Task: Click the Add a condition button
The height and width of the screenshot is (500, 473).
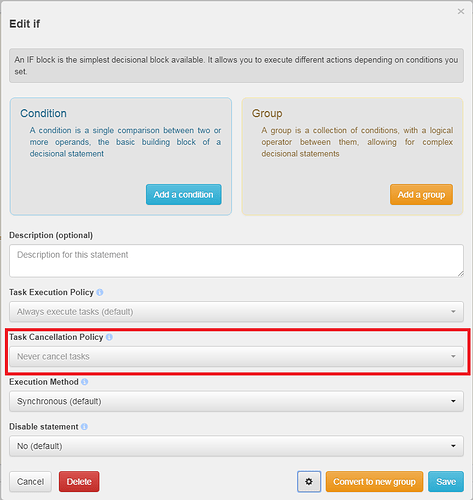Action: tap(183, 194)
